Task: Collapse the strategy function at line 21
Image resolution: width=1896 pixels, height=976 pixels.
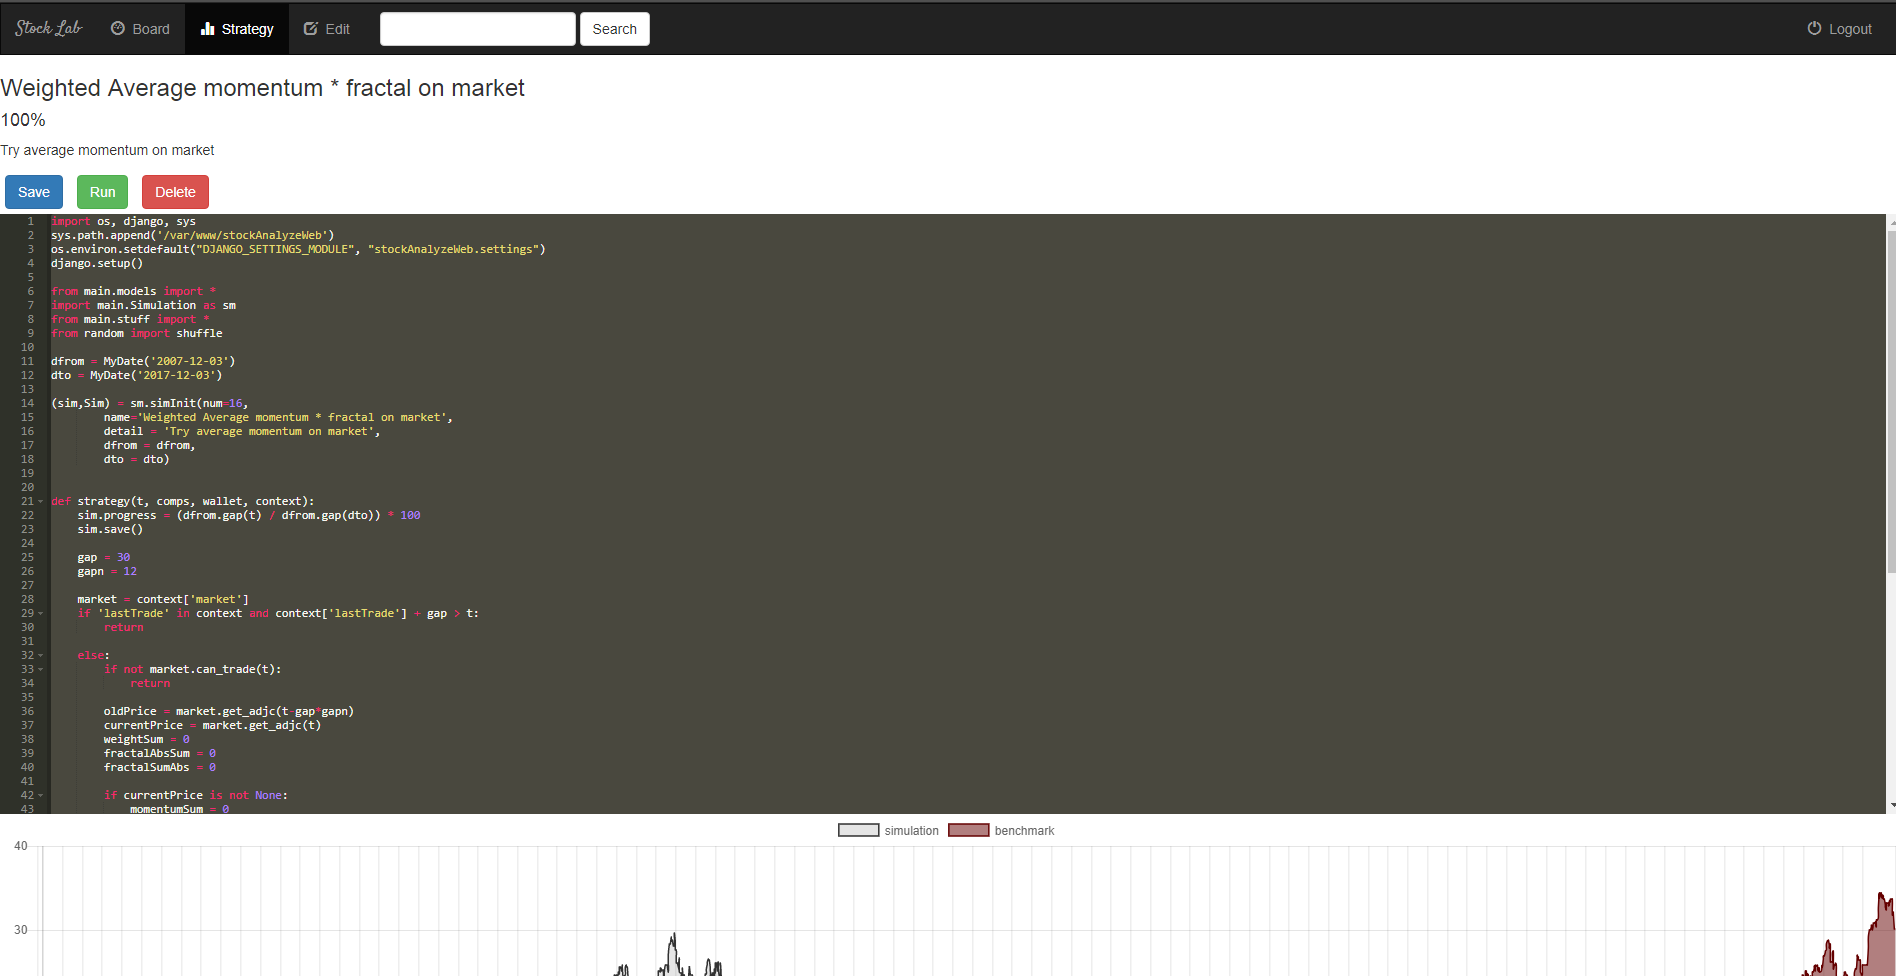Action: [x=40, y=501]
